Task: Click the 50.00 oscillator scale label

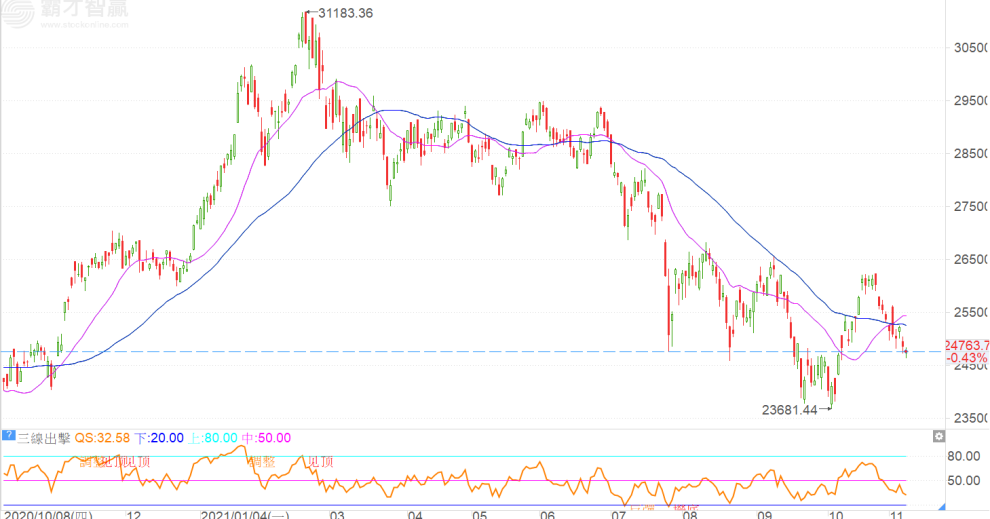Action: coord(963,481)
